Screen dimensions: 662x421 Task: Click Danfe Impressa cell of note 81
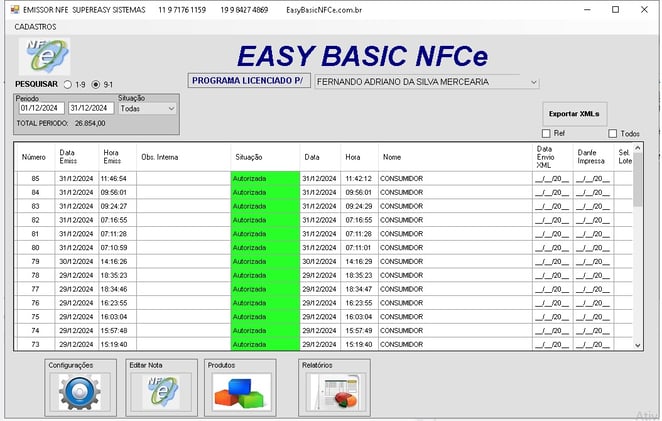click(593, 234)
